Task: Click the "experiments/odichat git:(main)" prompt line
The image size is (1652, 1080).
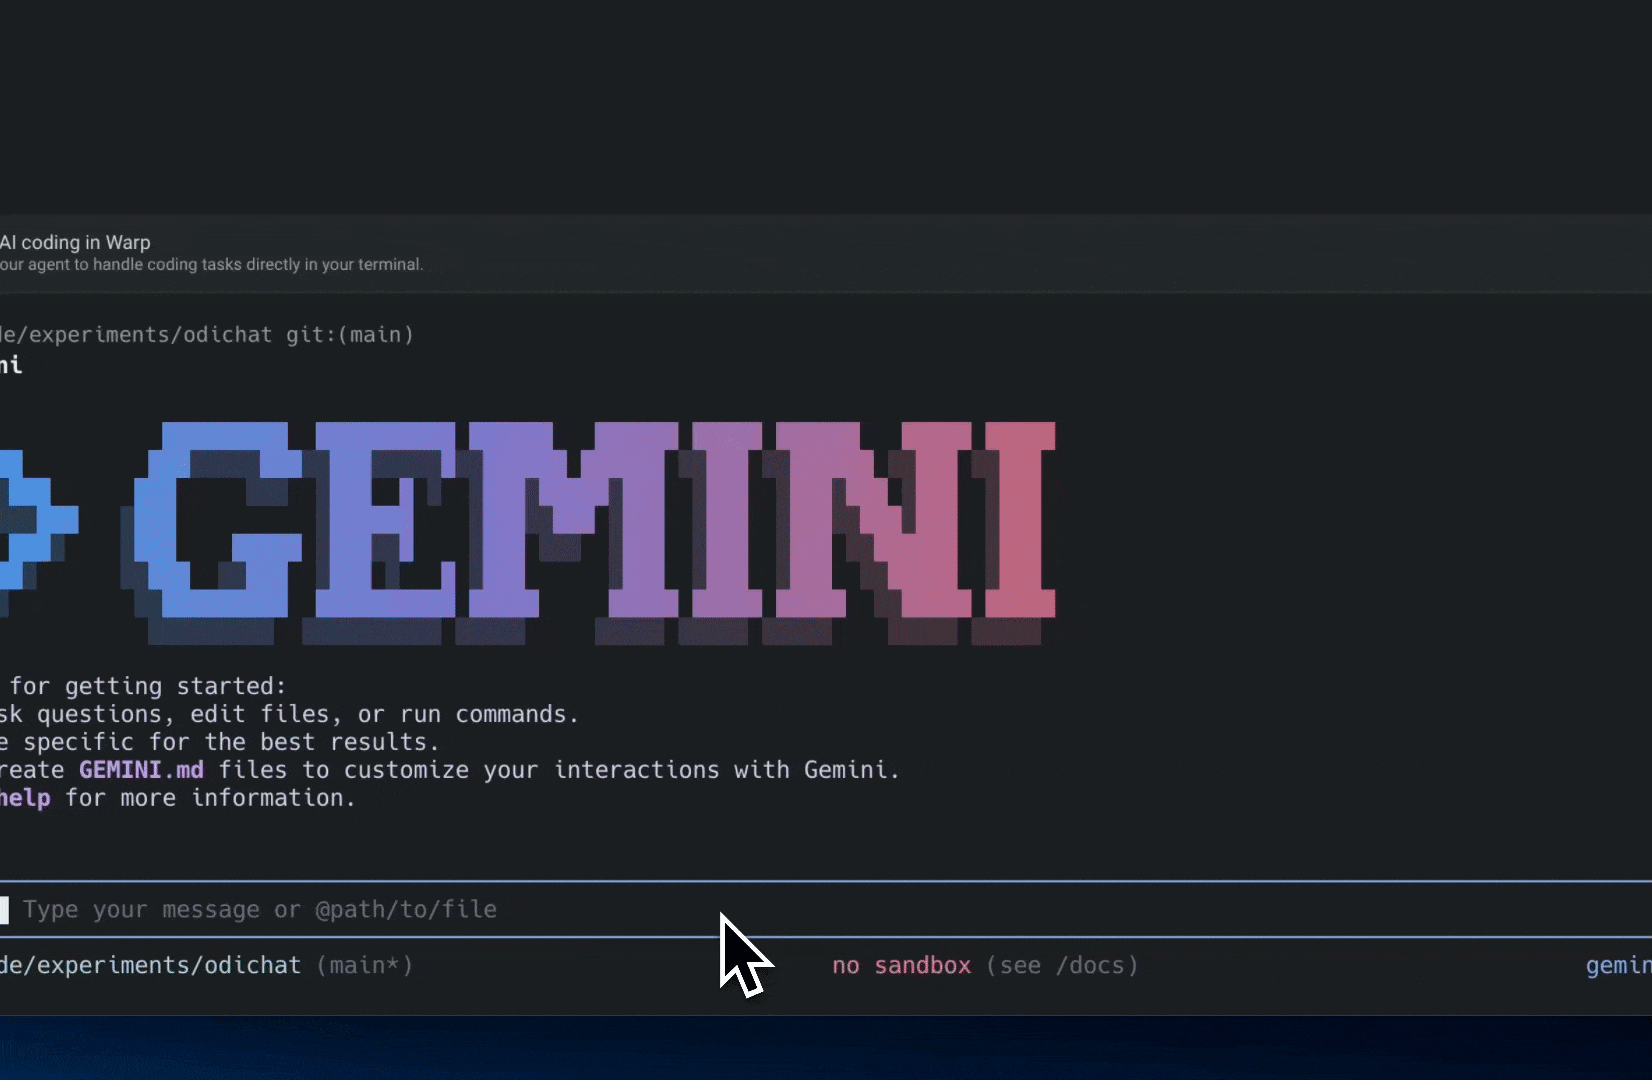Action: (207, 335)
